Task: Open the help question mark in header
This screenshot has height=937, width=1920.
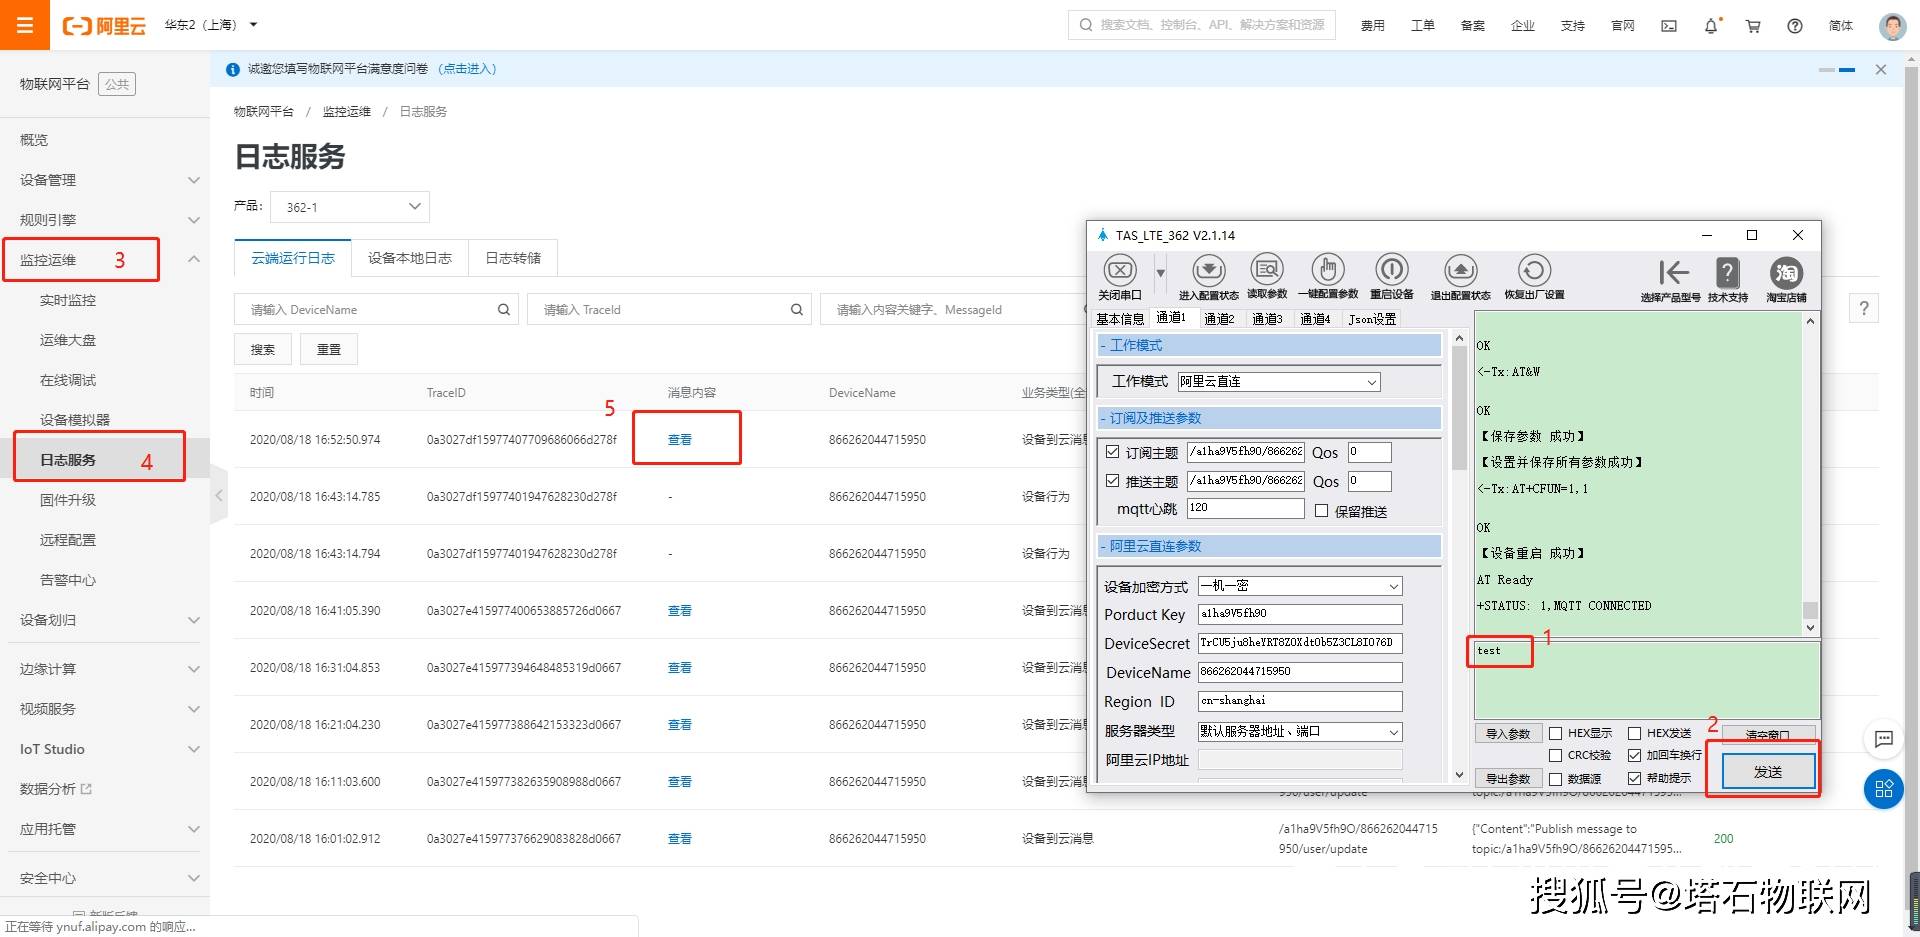Action: [1795, 26]
